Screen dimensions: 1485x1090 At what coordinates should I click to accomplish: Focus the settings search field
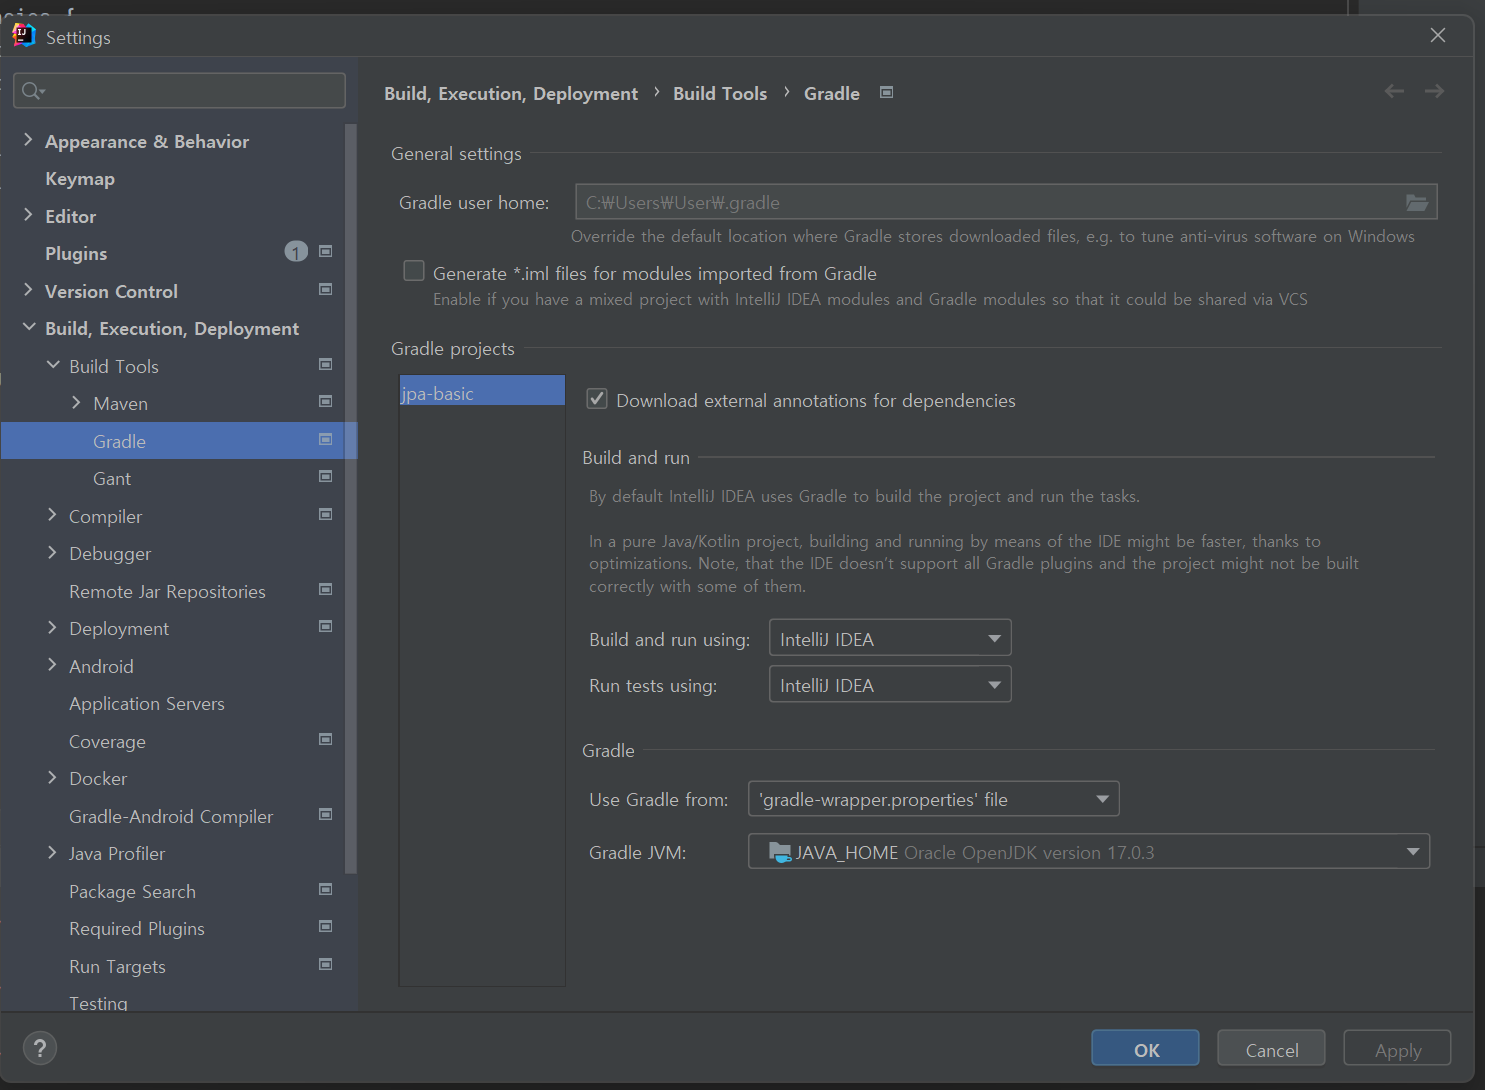[x=180, y=91]
